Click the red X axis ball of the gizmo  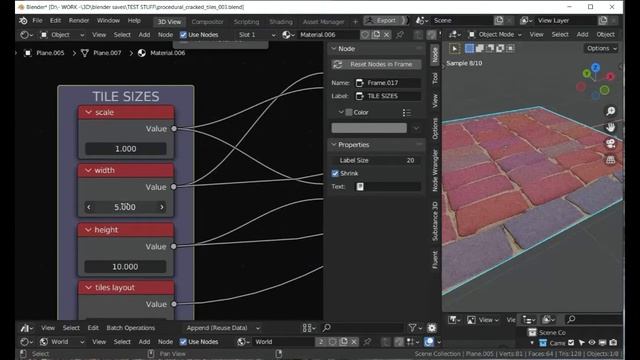[610, 76]
